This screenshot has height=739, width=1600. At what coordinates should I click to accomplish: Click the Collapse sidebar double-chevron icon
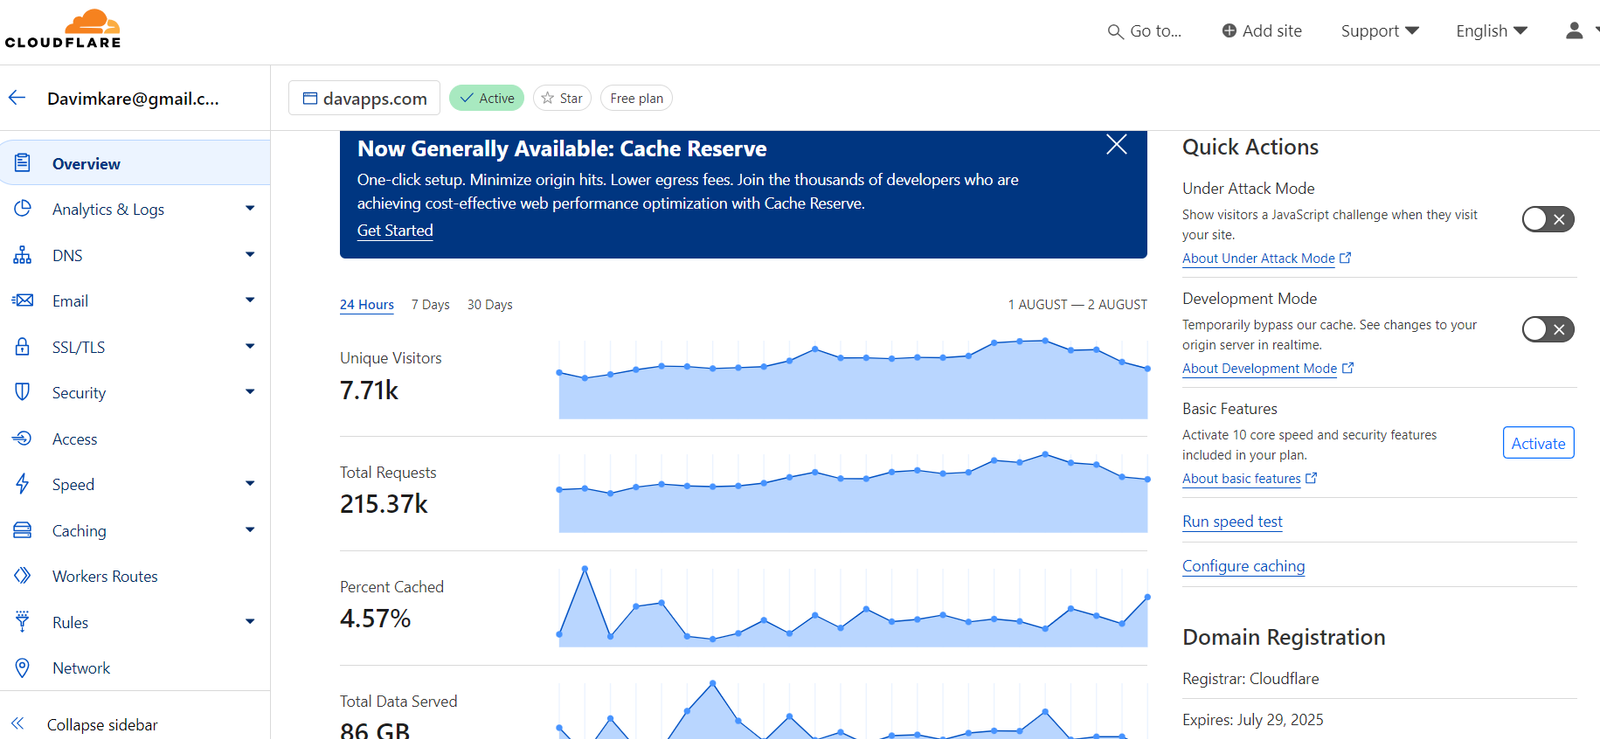[x=17, y=723]
